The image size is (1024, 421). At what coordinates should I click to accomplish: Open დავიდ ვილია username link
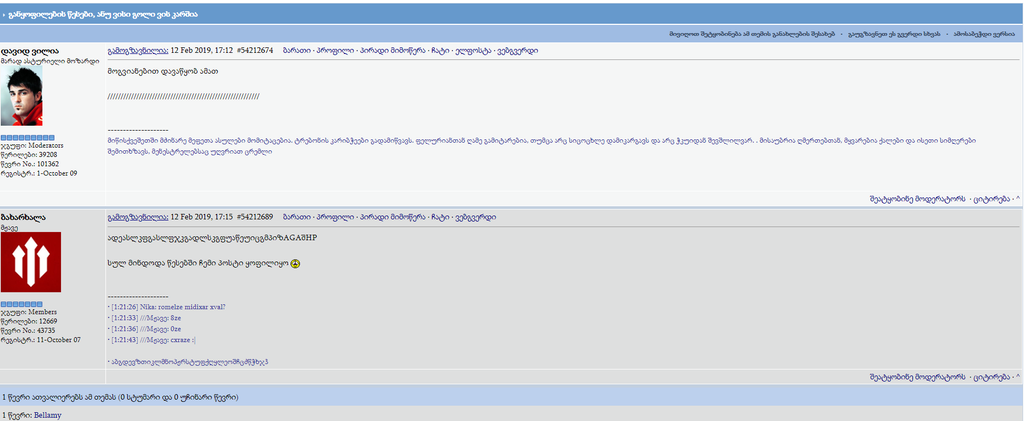pos(30,50)
